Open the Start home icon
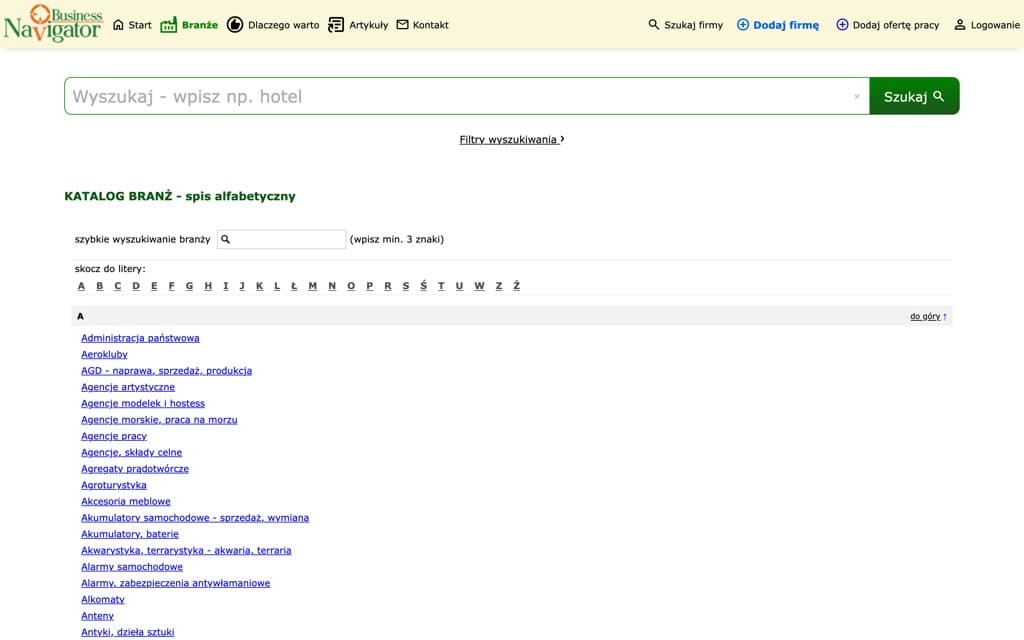 [x=118, y=24]
